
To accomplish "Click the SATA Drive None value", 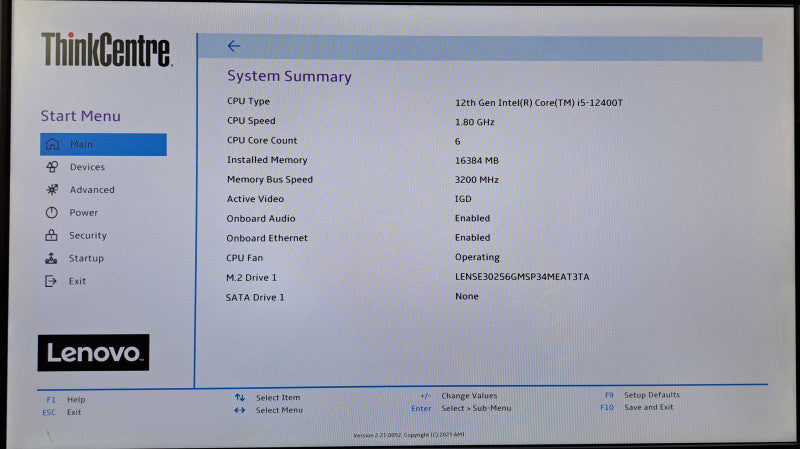I will click(x=466, y=296).
